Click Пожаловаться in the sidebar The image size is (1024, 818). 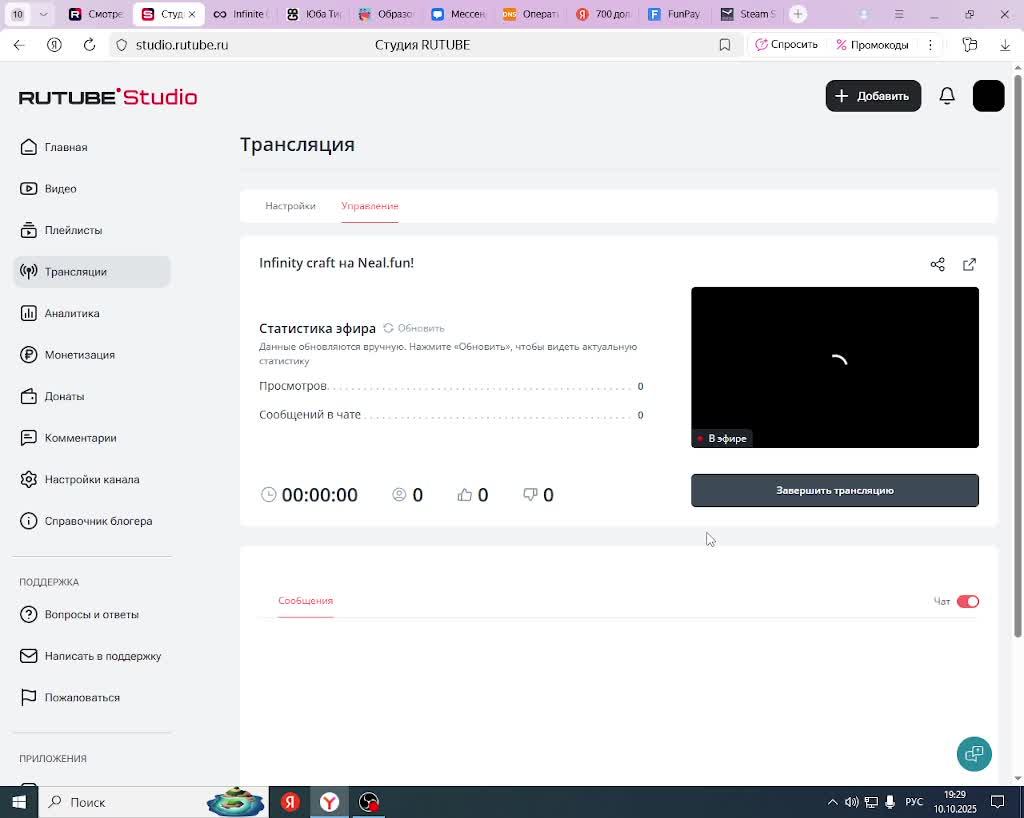point(70,697)
